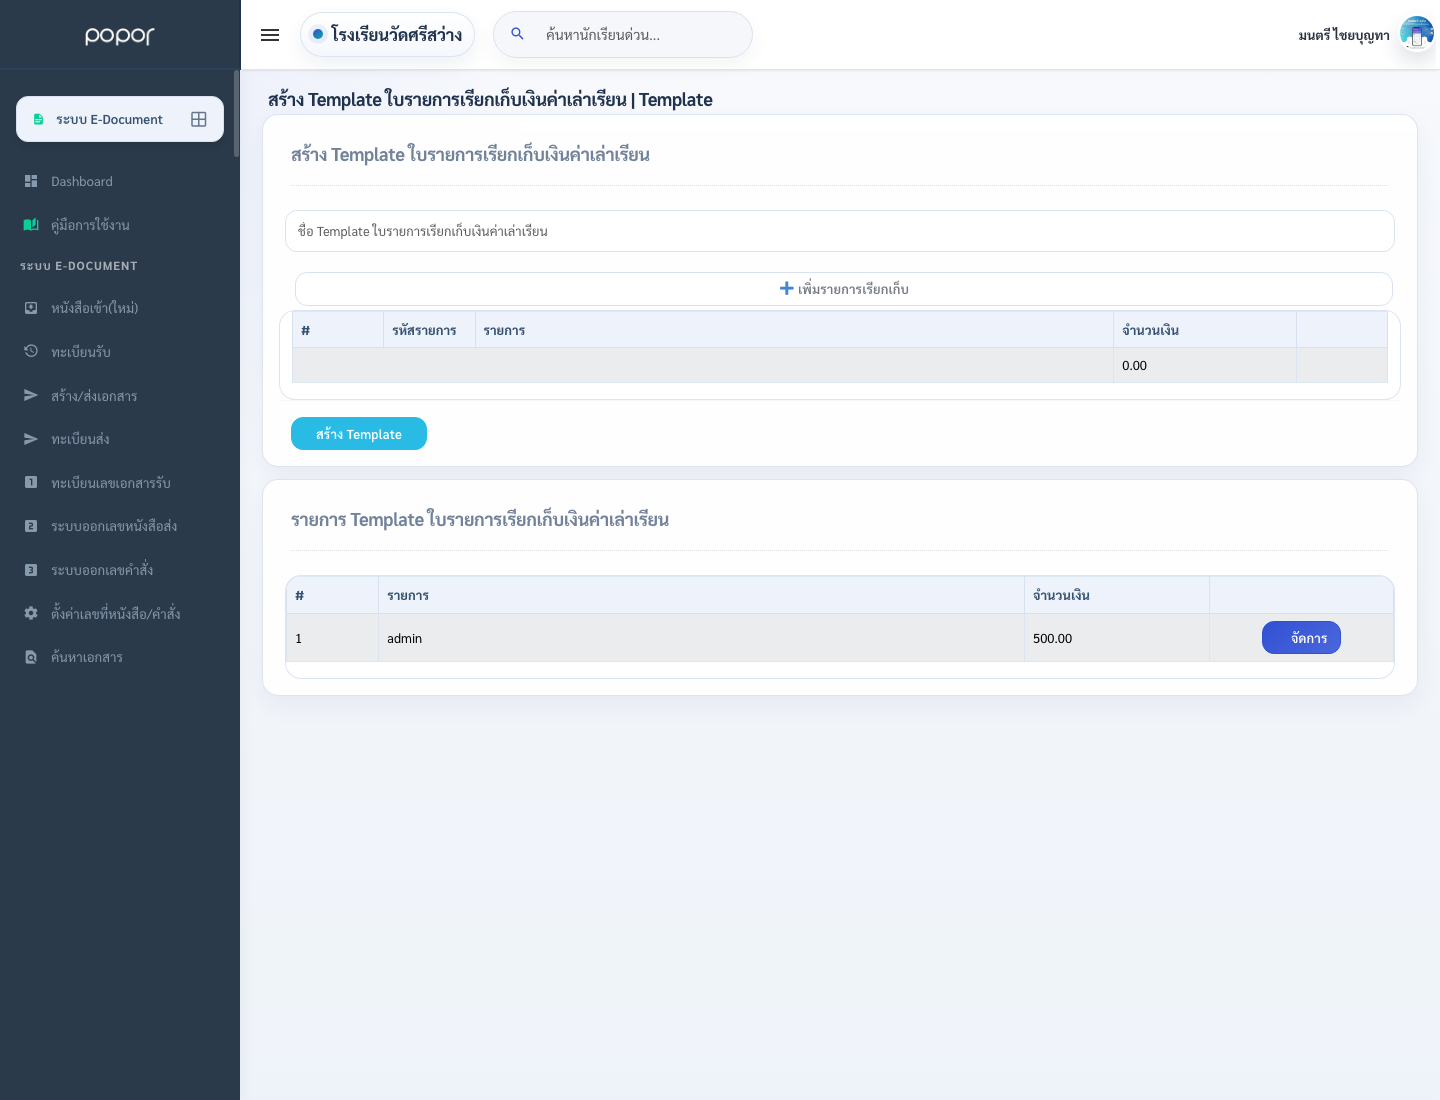Click the สร้าง/ส่งเอกสาร send icon

31,395
